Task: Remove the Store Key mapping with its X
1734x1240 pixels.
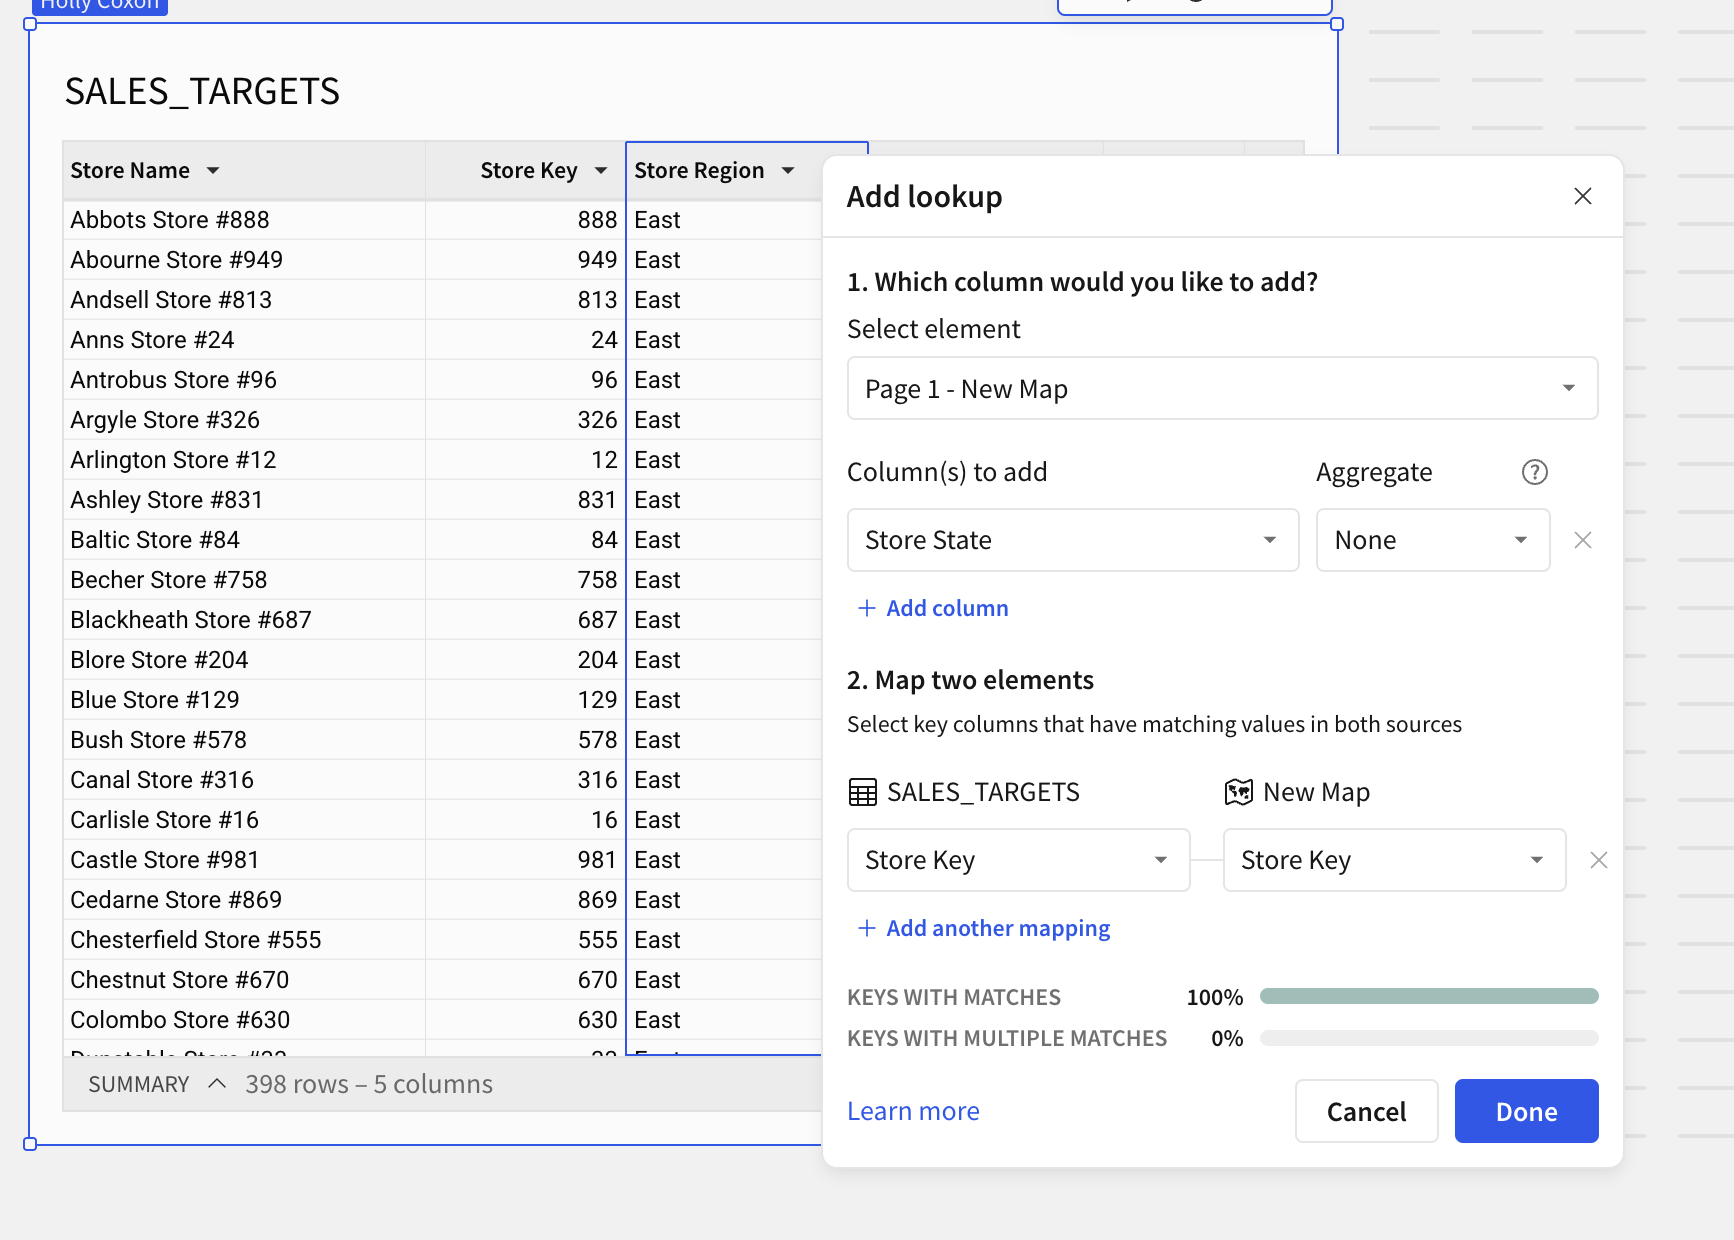Action: pos(1599,859)
